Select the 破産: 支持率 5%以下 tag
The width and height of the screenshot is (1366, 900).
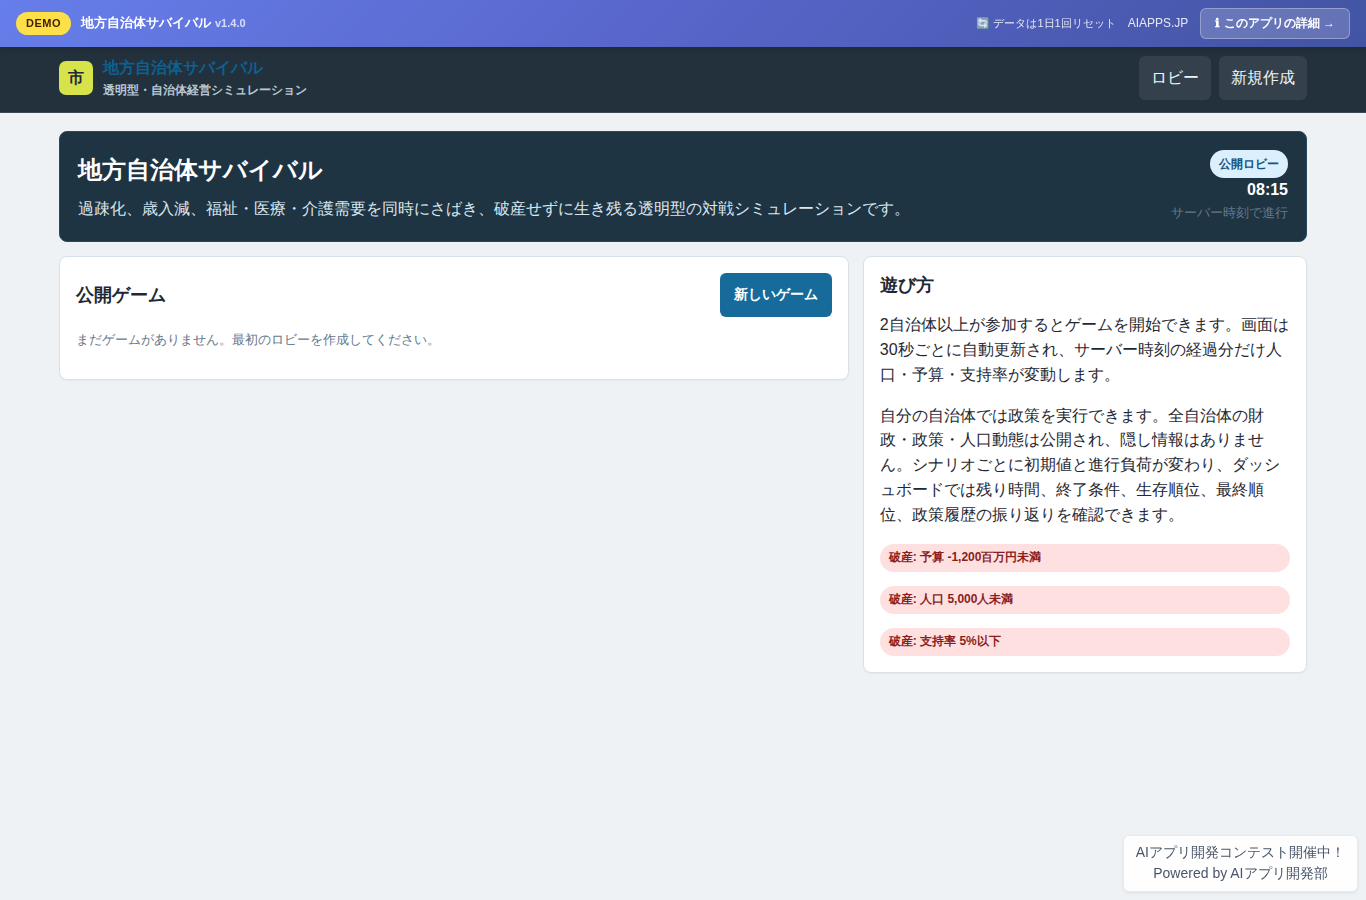pos(1085,642)
